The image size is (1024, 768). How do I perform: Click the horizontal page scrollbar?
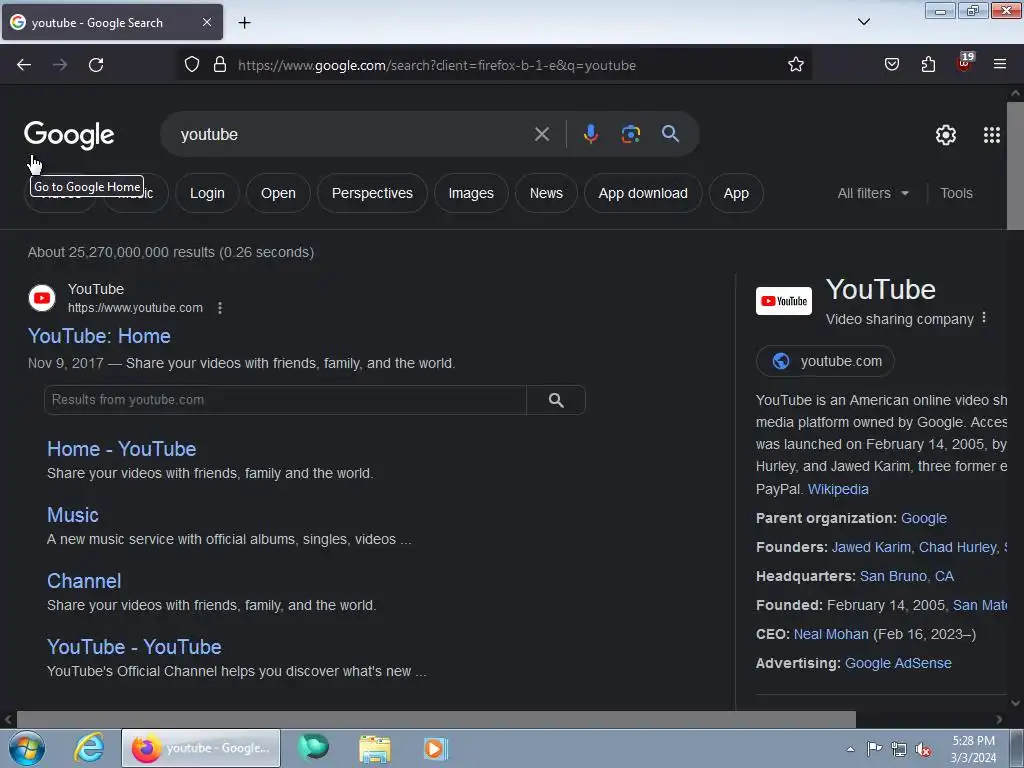[x=436, y=720]
